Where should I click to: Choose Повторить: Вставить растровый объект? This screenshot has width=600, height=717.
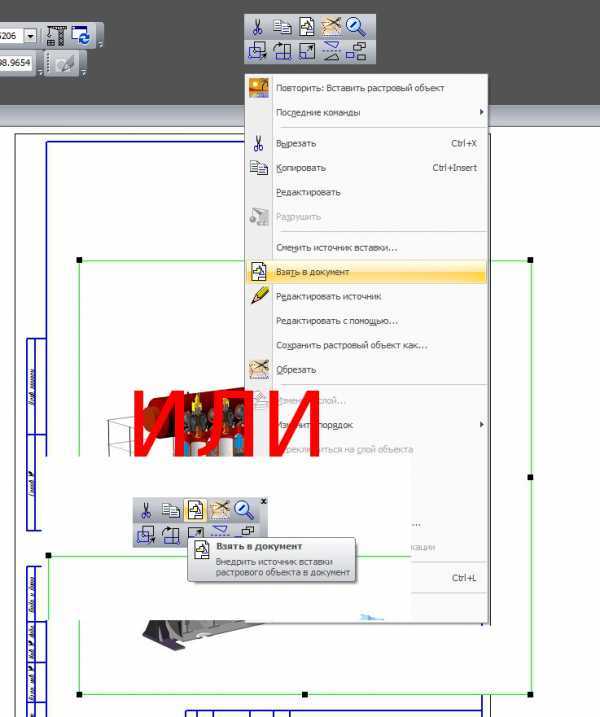366,88
